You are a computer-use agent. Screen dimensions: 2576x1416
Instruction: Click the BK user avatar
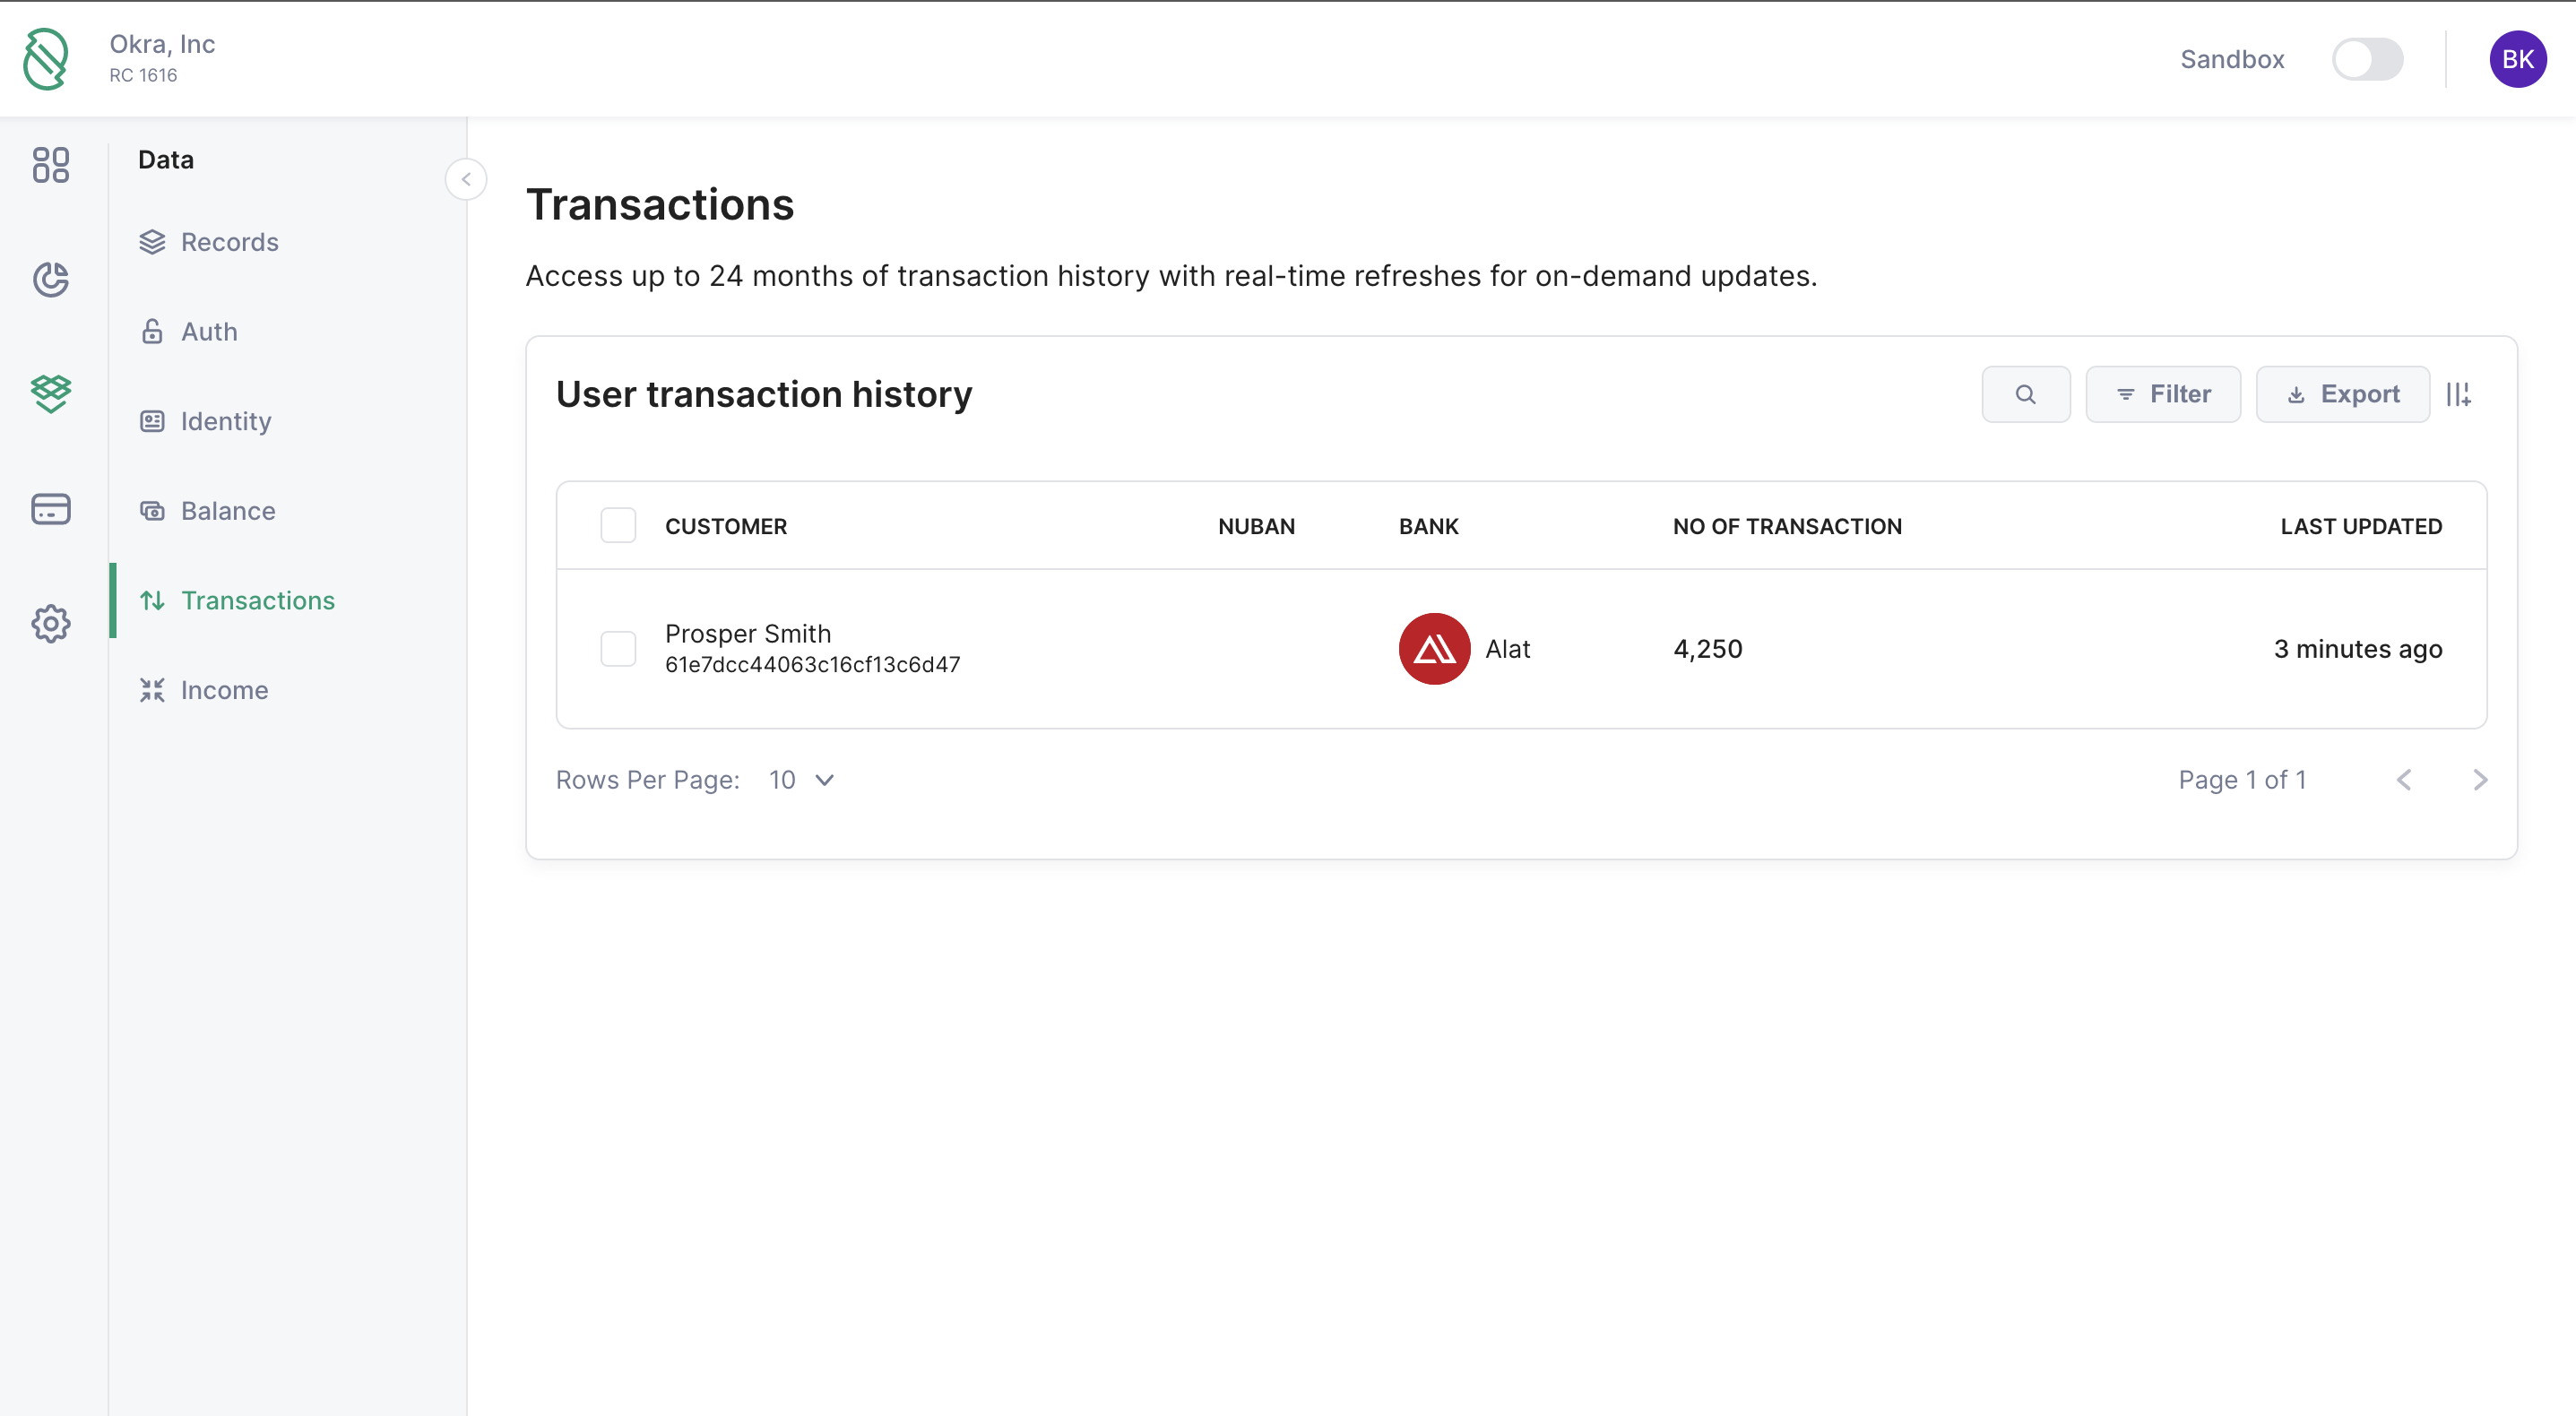(x=2517, y=59)
